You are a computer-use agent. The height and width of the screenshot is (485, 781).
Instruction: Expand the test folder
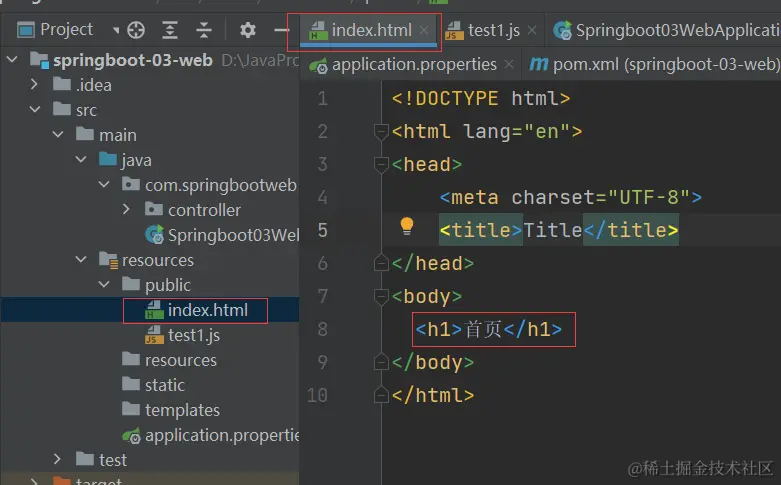pos(57,459)
